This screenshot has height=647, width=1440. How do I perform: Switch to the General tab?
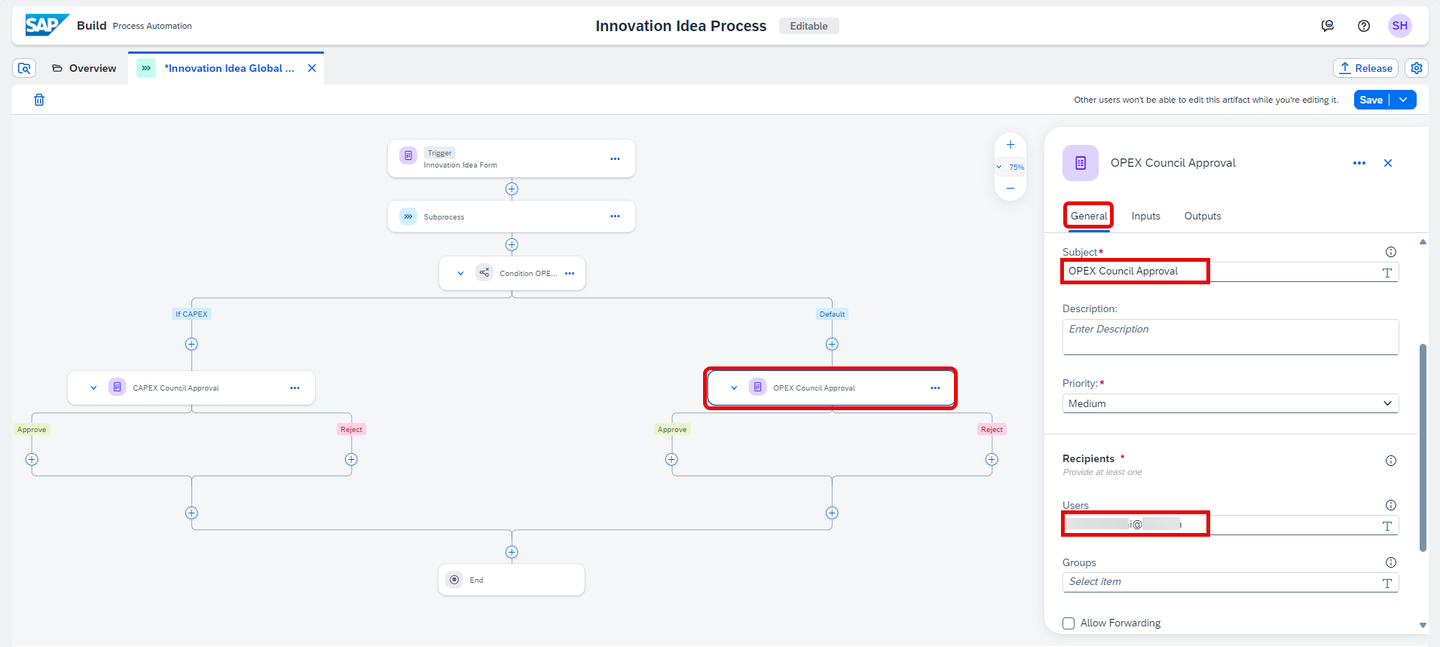pyautogui.click(x=1089, y=216)
